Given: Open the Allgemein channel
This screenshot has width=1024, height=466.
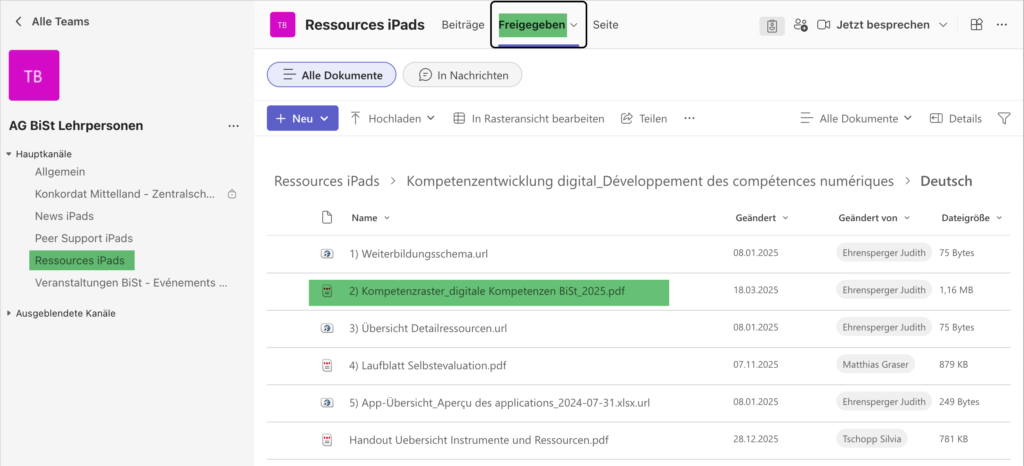Looking at the screenshot, I should [x=60, y=172].
